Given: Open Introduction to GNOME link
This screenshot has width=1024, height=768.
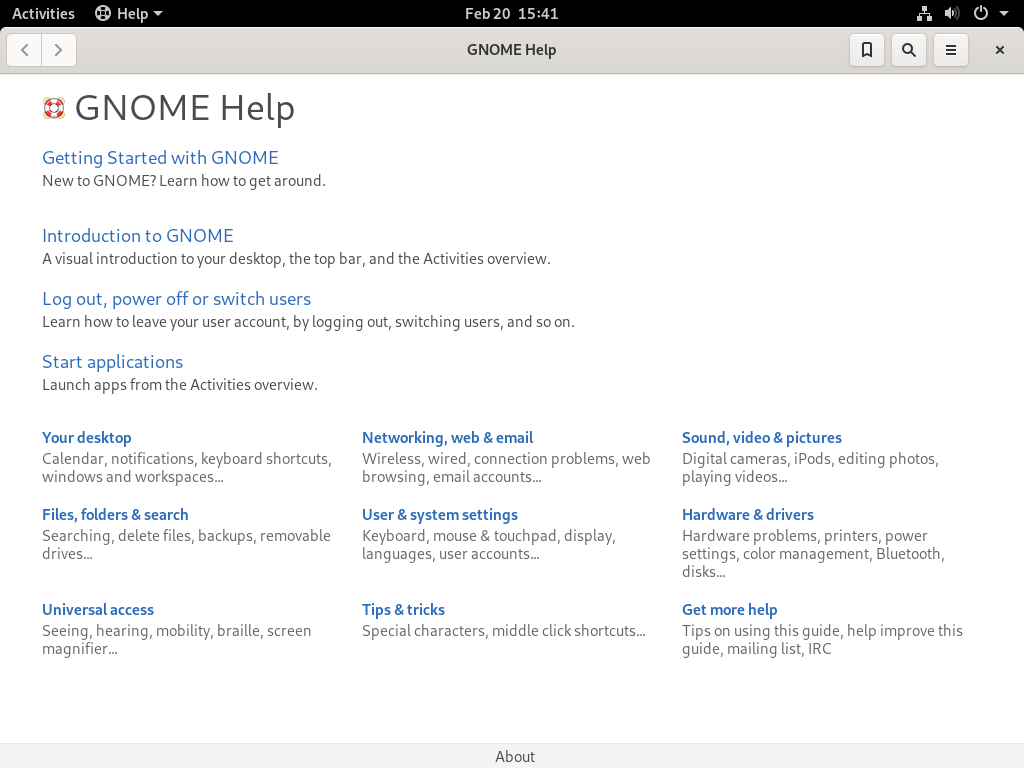Looking at the screenshot, I should [138, 235].
